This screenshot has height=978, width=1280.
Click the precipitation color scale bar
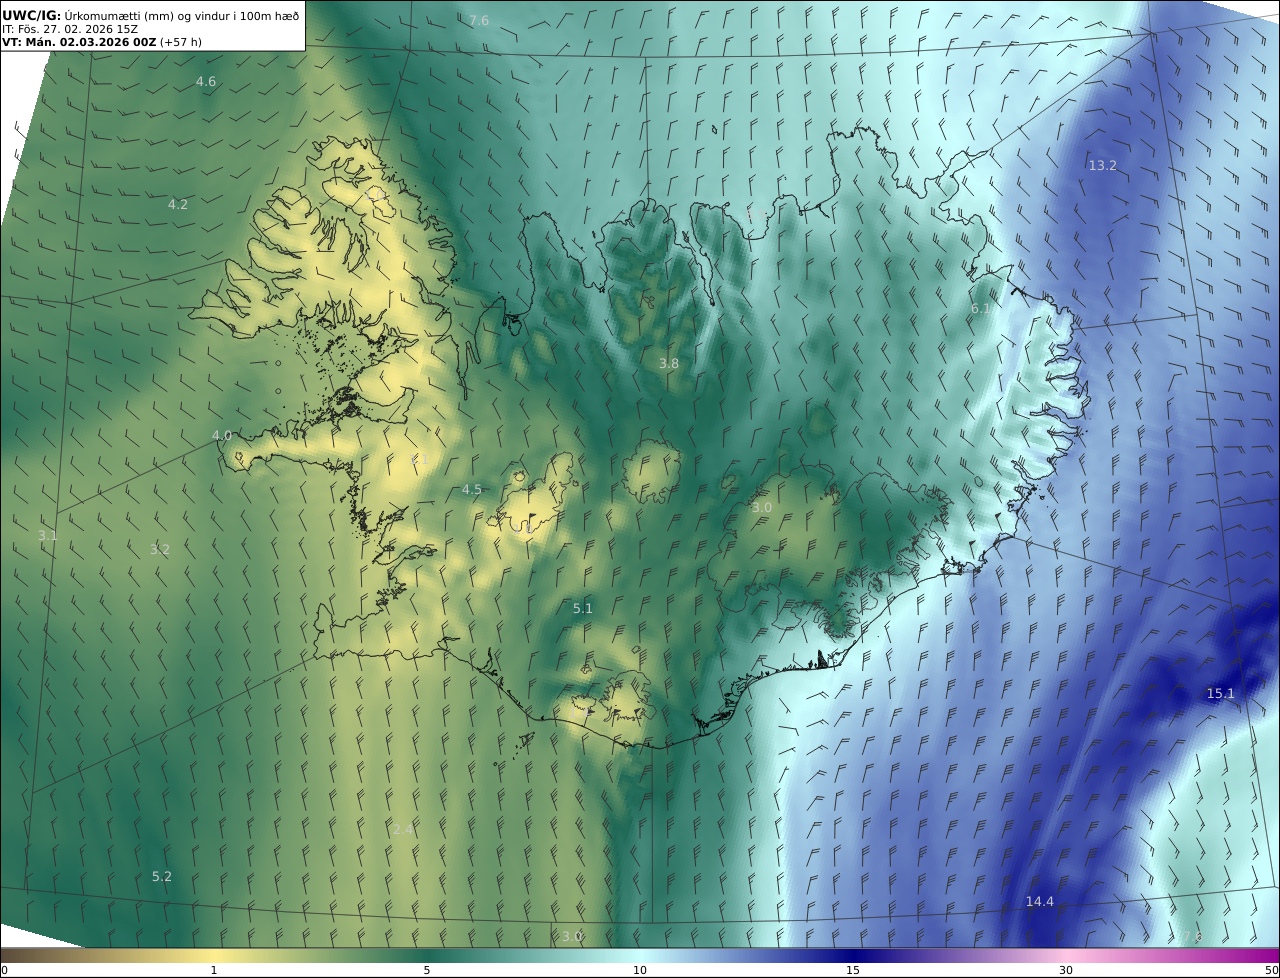coord(640,955)
